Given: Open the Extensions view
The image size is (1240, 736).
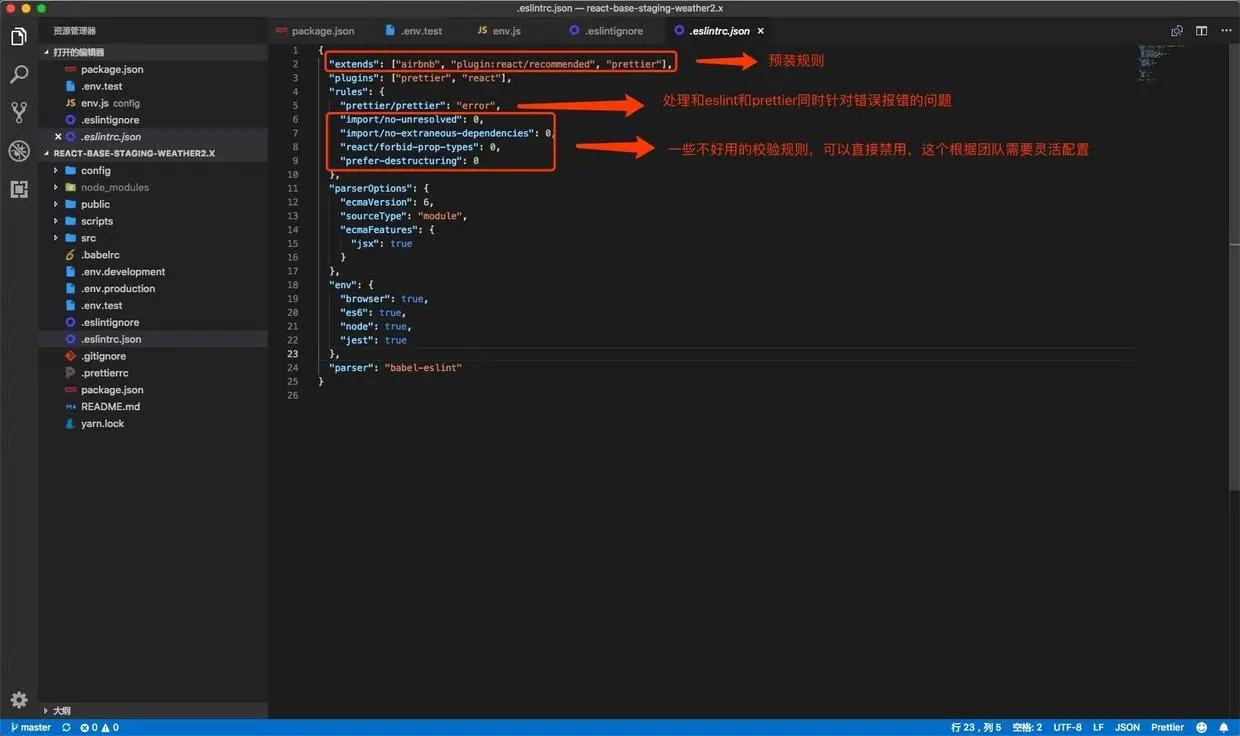Looking at the screenshot, I should [x=19, y=189].
